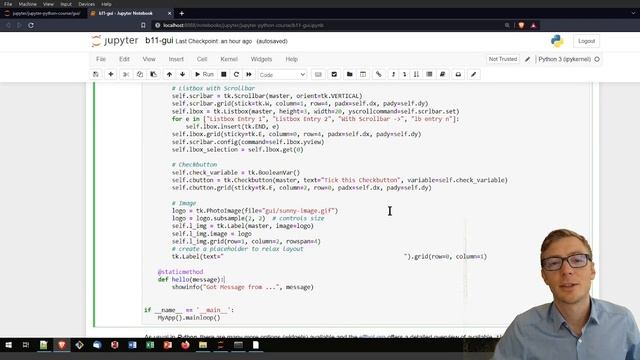Move the selected cell down with arrow icon

(x=182, y=74)
